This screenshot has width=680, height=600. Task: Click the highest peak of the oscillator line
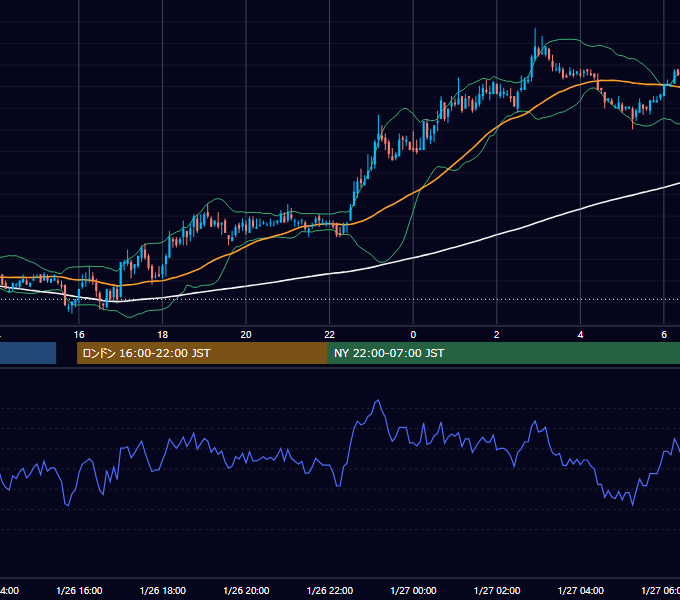(378, 400)
